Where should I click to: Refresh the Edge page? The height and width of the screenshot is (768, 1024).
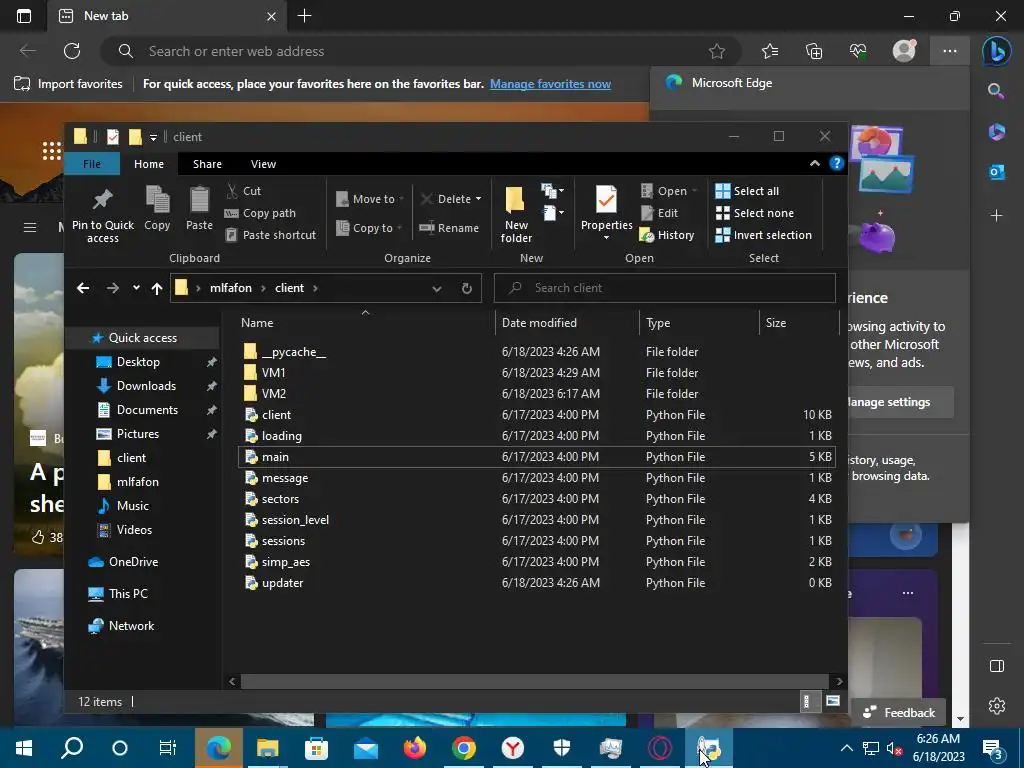(72, 51)
